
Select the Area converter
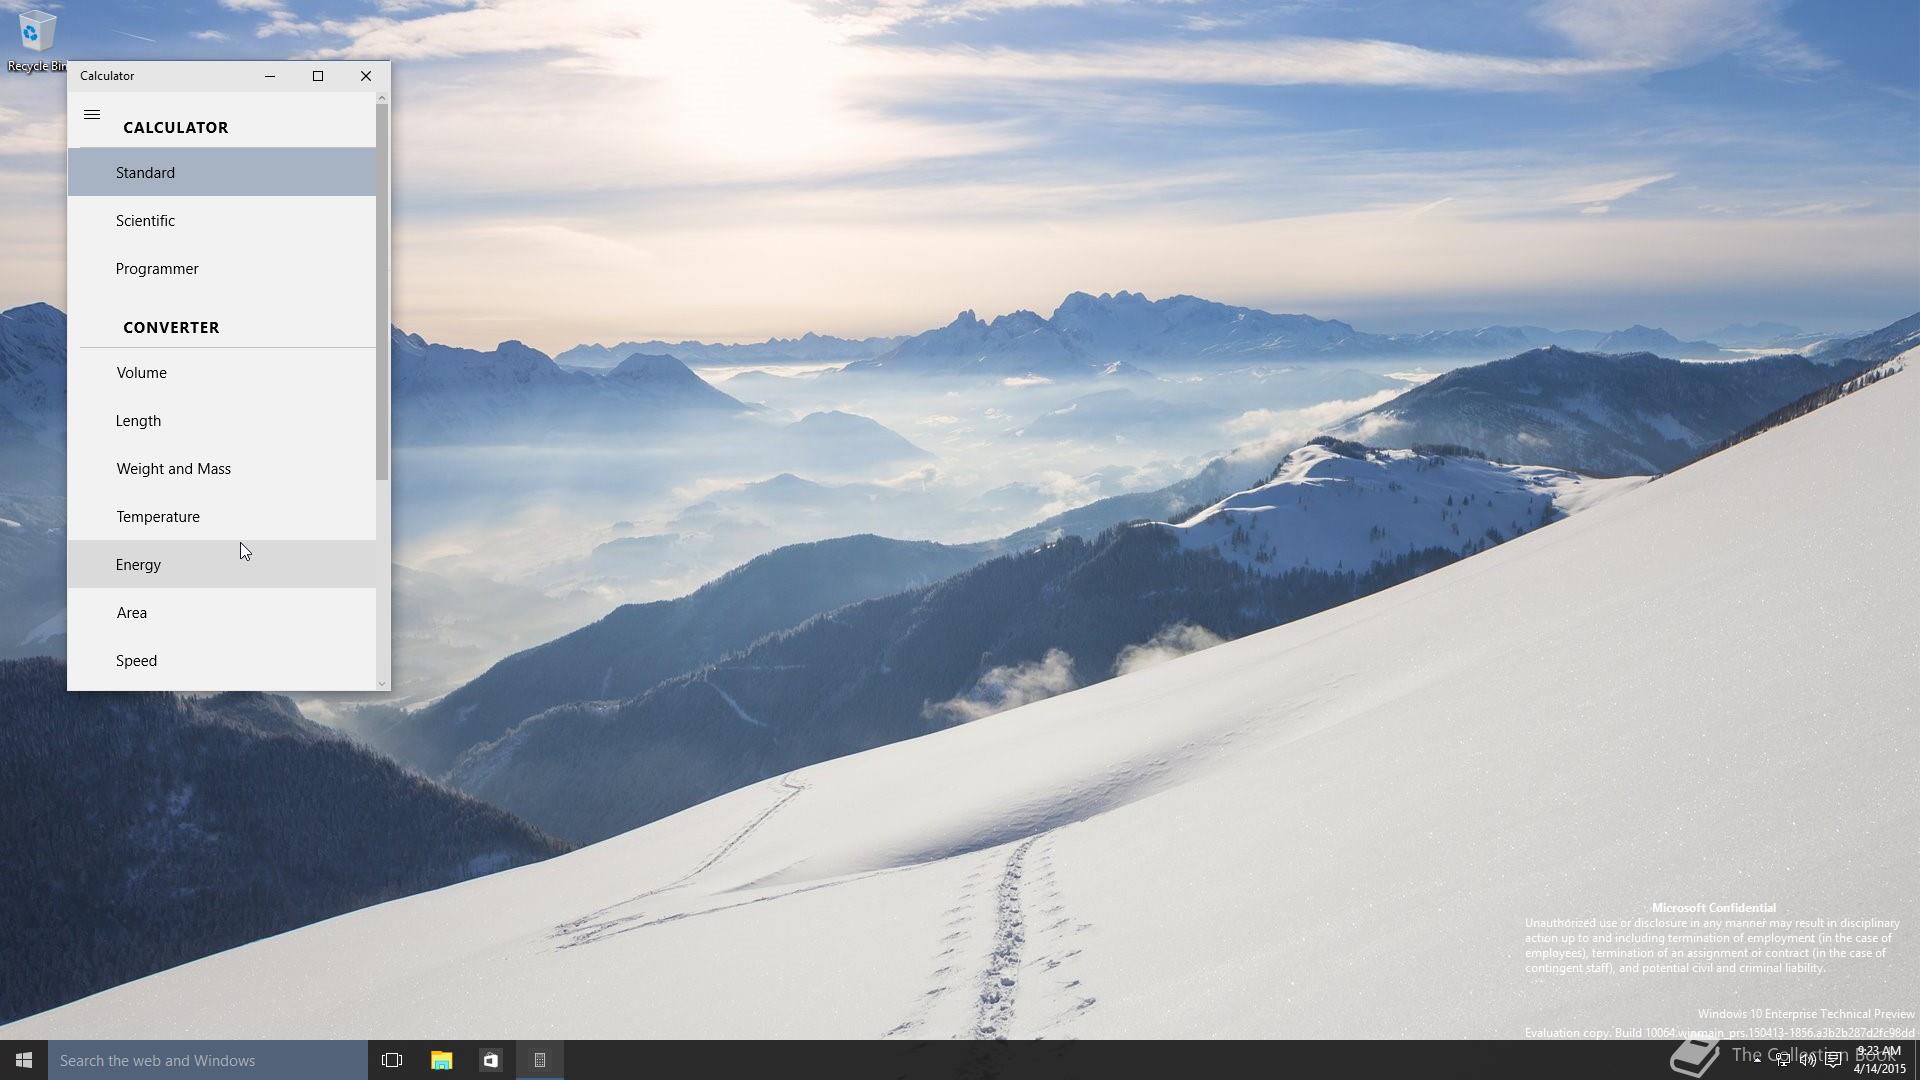[x=222, y=612]
